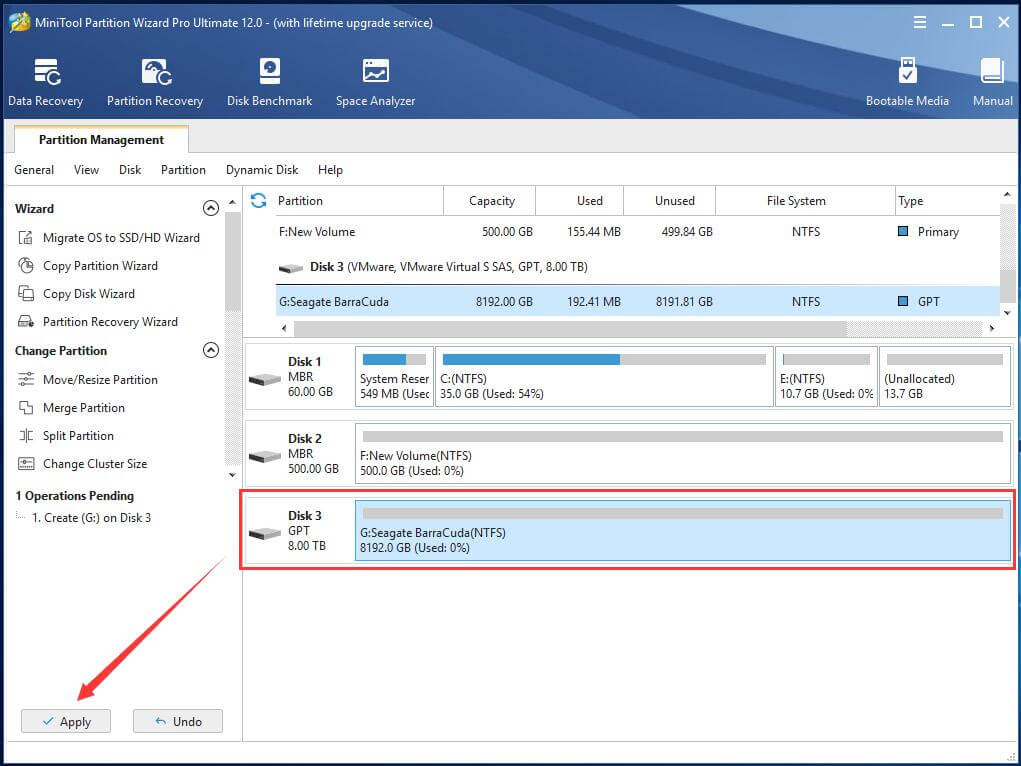1021x766 pixels.
Task: Open the General menu
Action: click(34, 170)
